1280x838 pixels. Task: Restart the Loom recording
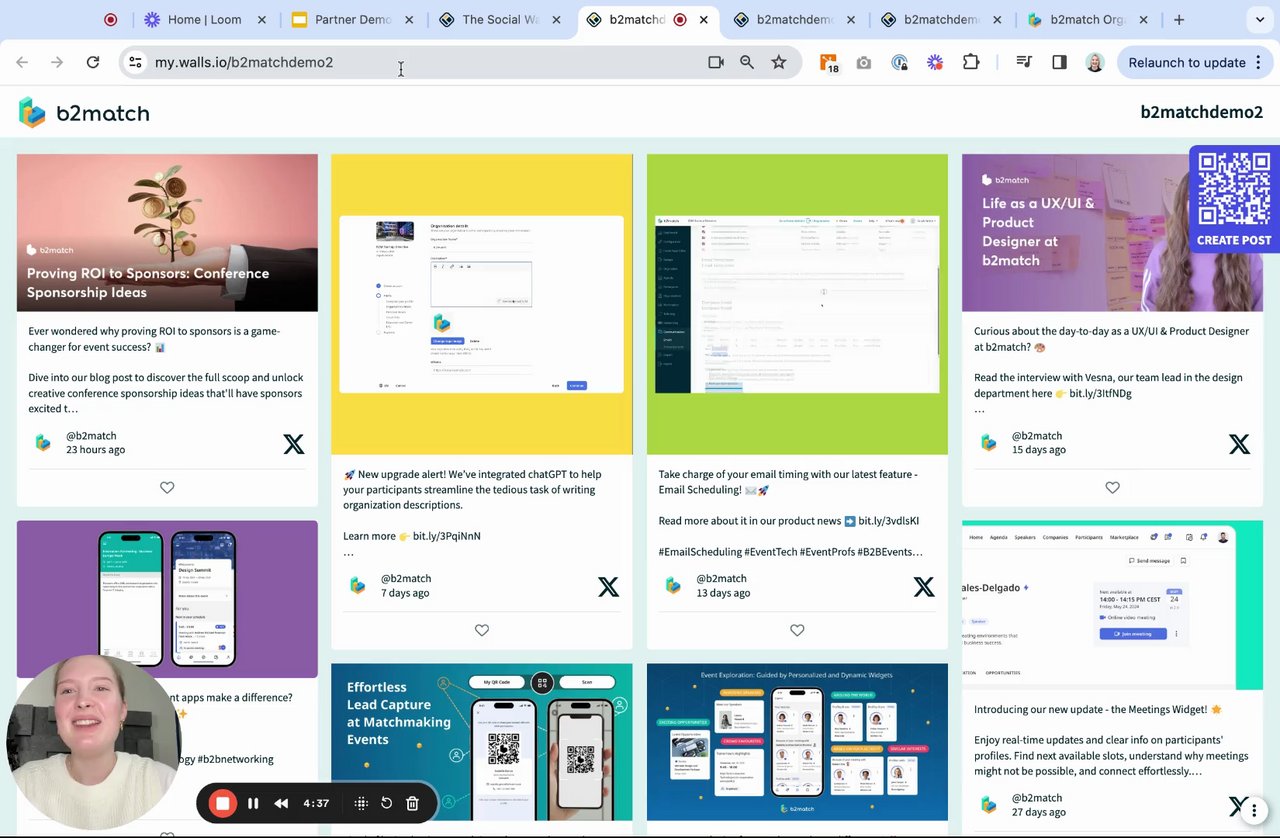pos(387,803)
